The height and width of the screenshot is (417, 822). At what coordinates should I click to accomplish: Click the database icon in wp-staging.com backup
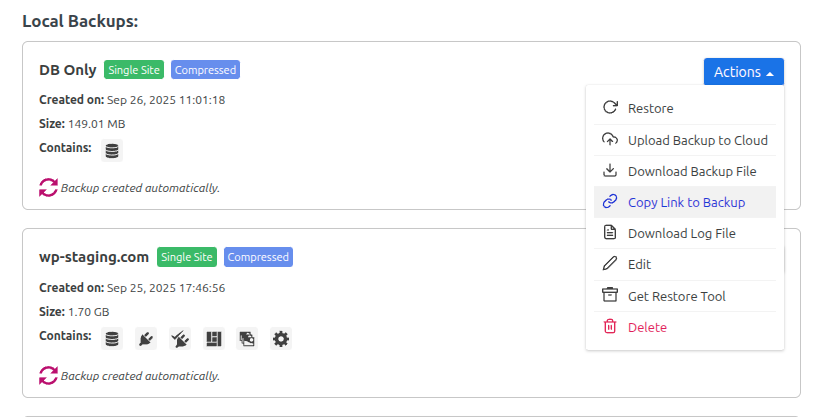(x=112, y=339)
